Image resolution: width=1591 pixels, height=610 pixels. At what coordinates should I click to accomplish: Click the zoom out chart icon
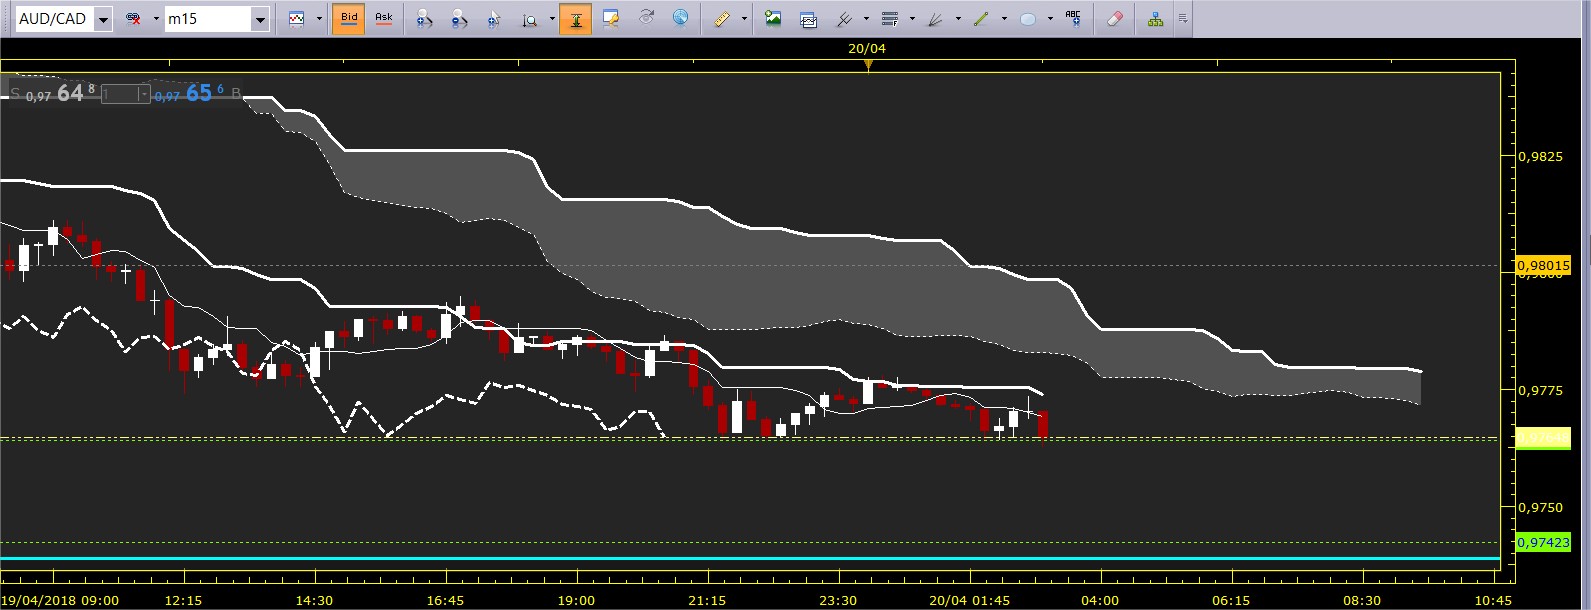click(459, 18)
